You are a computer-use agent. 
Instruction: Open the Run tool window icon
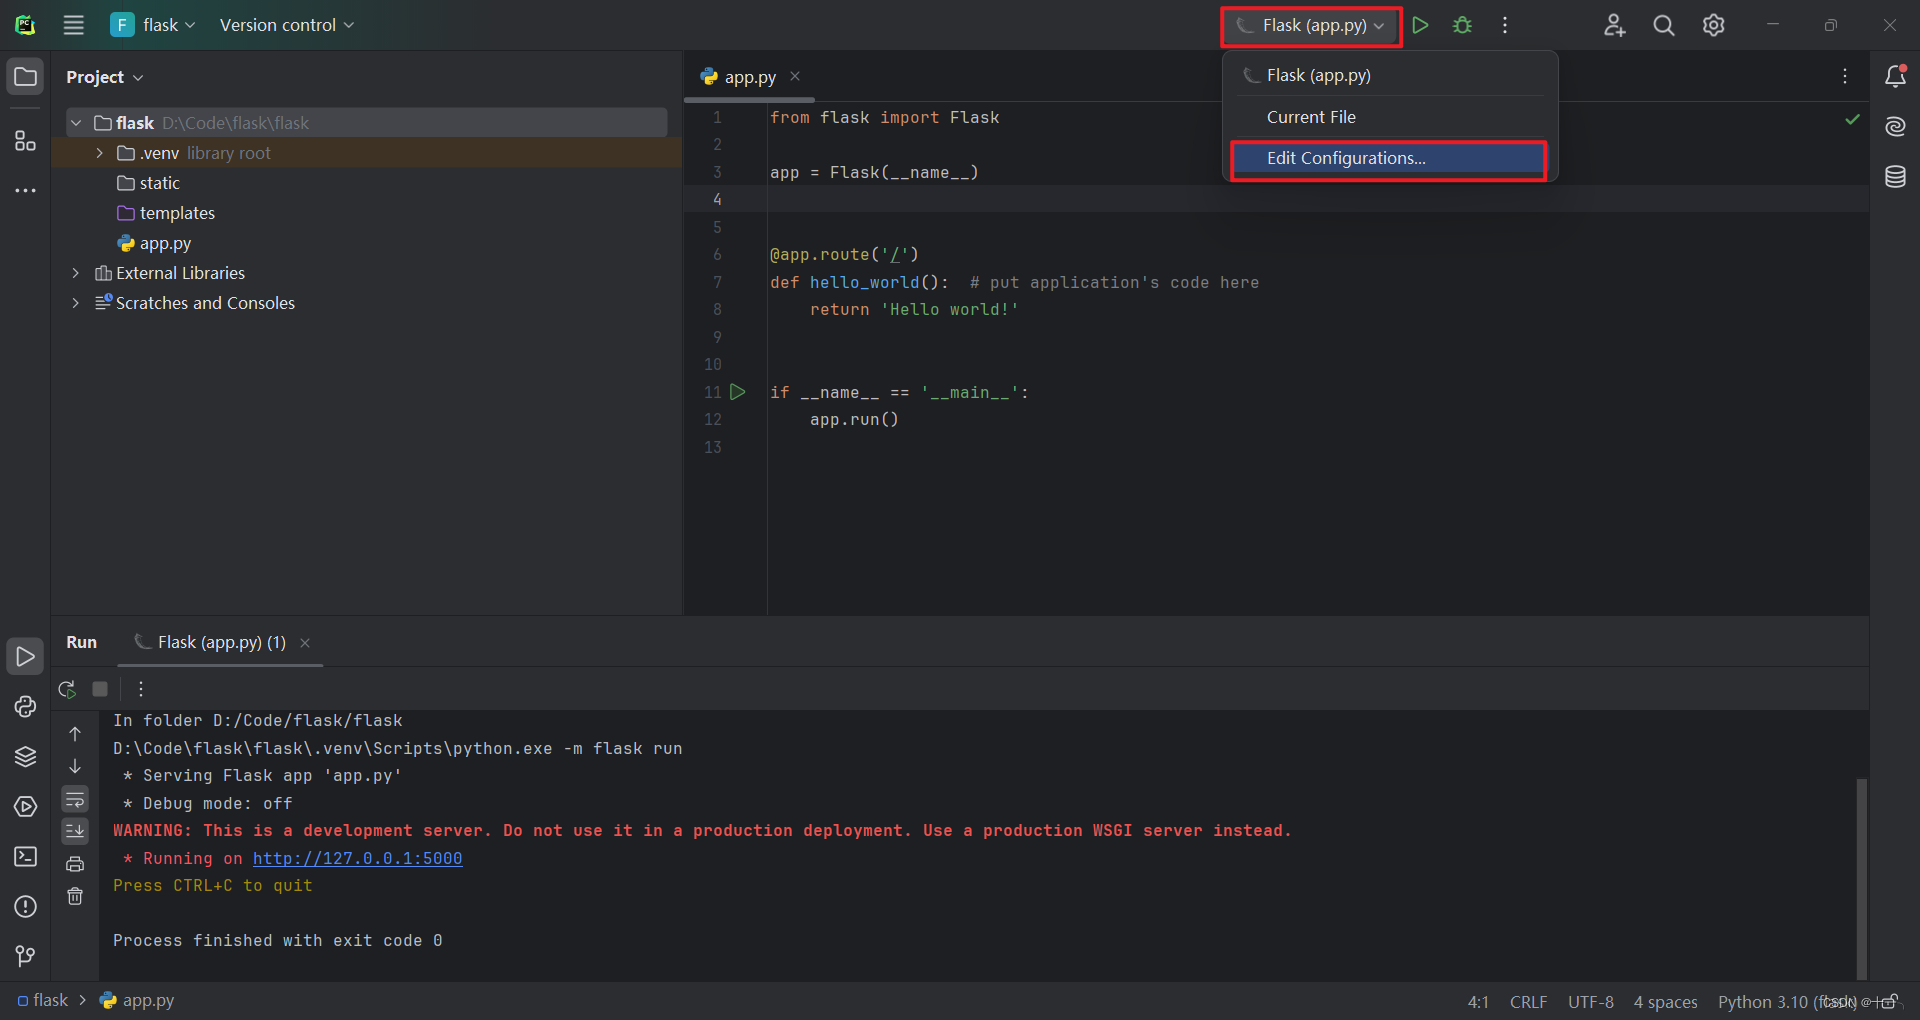point(25,656)
